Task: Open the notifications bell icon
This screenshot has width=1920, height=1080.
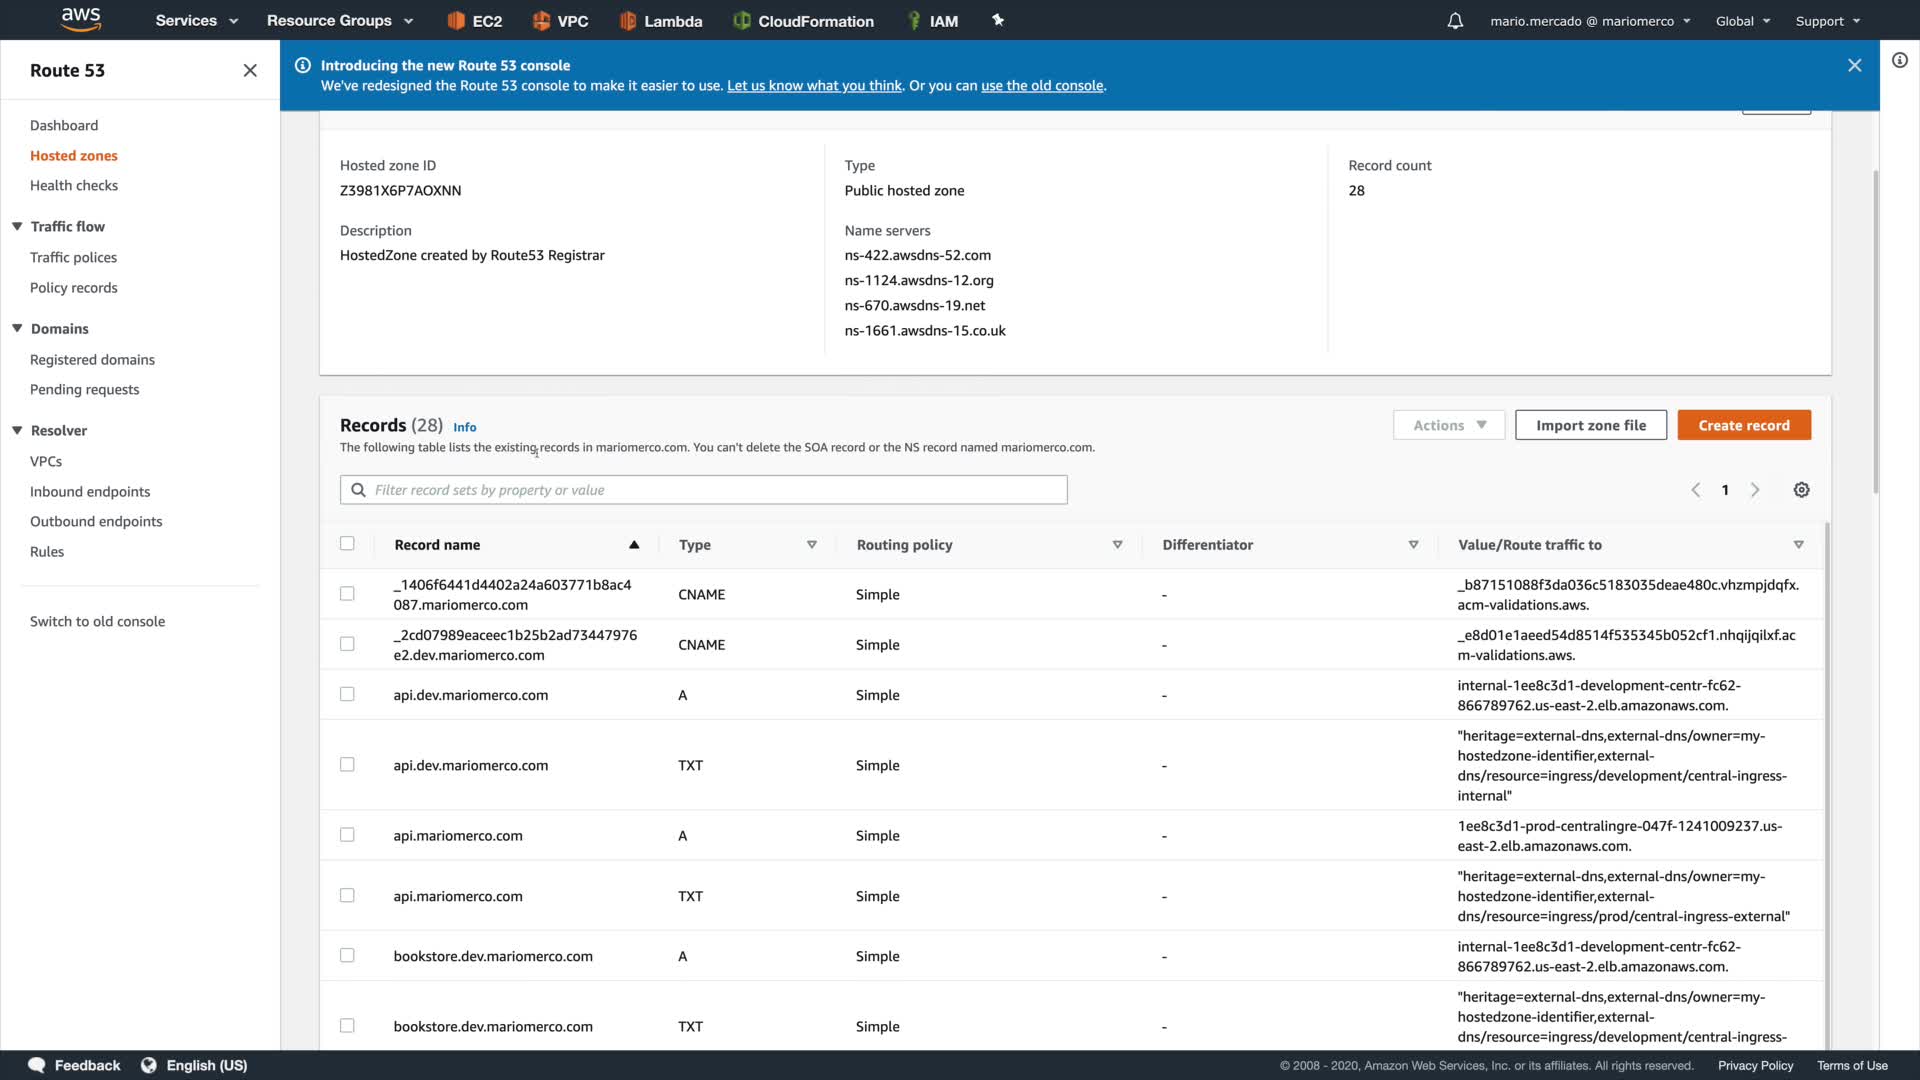Action: click(1455, 21)
